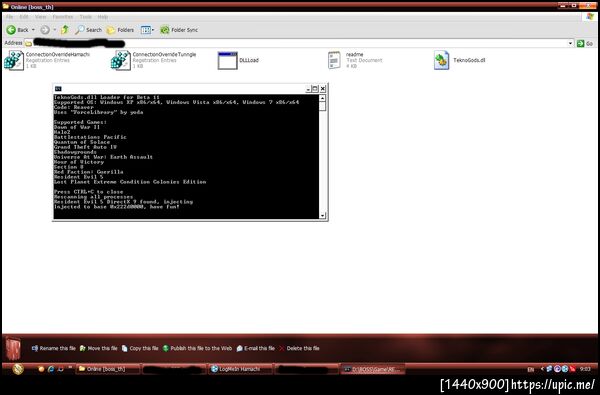Open the Views dropdown button

(147, 30)
